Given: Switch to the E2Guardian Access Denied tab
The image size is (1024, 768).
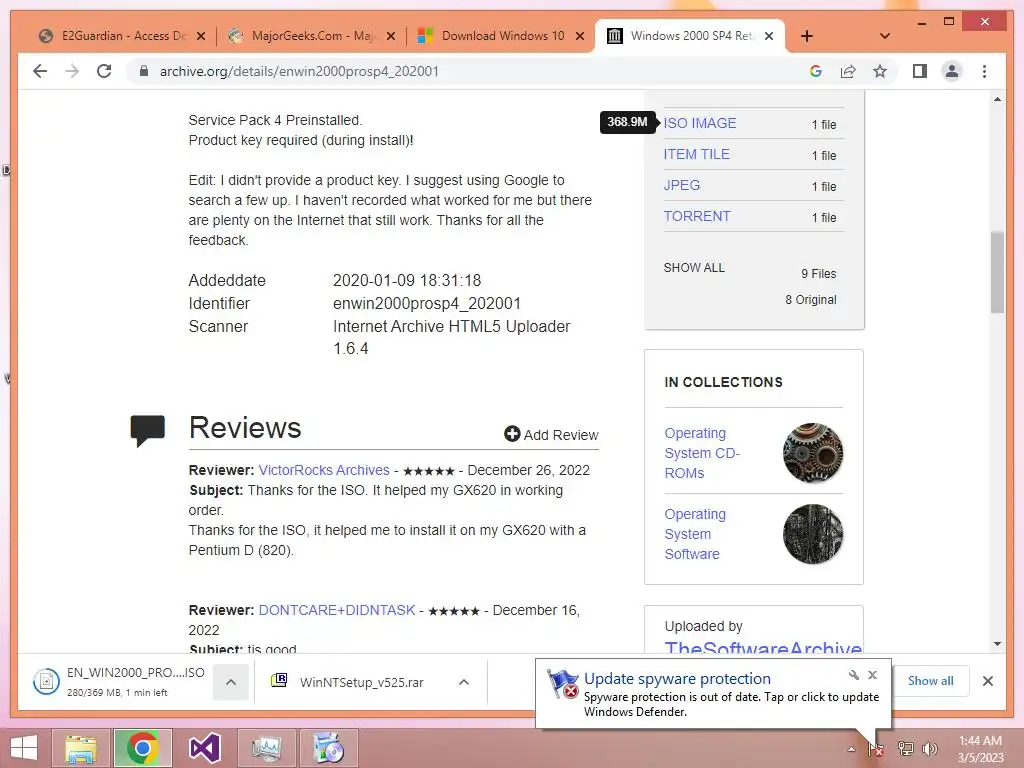Looking at the screenshot, I should pyautogui.click(x=122, y=36).
